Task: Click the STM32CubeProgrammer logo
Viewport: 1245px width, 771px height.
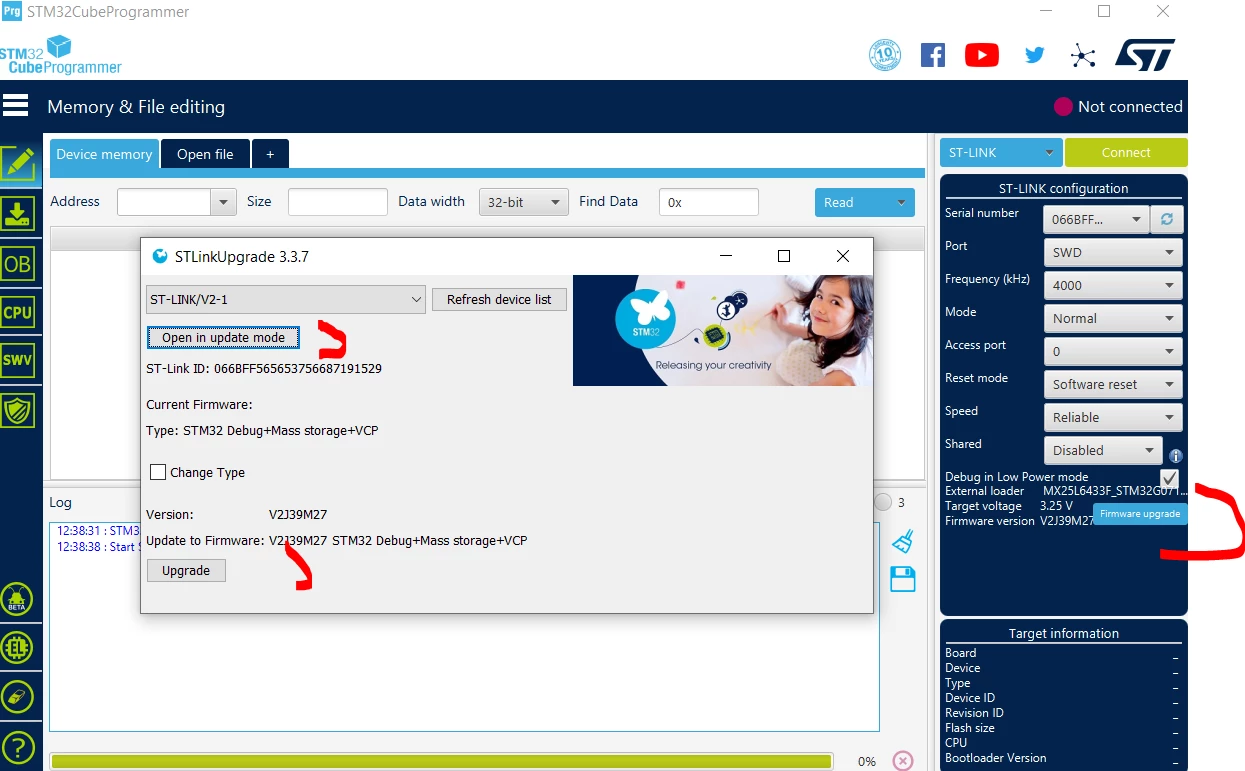Action: (x=60, y=54)
